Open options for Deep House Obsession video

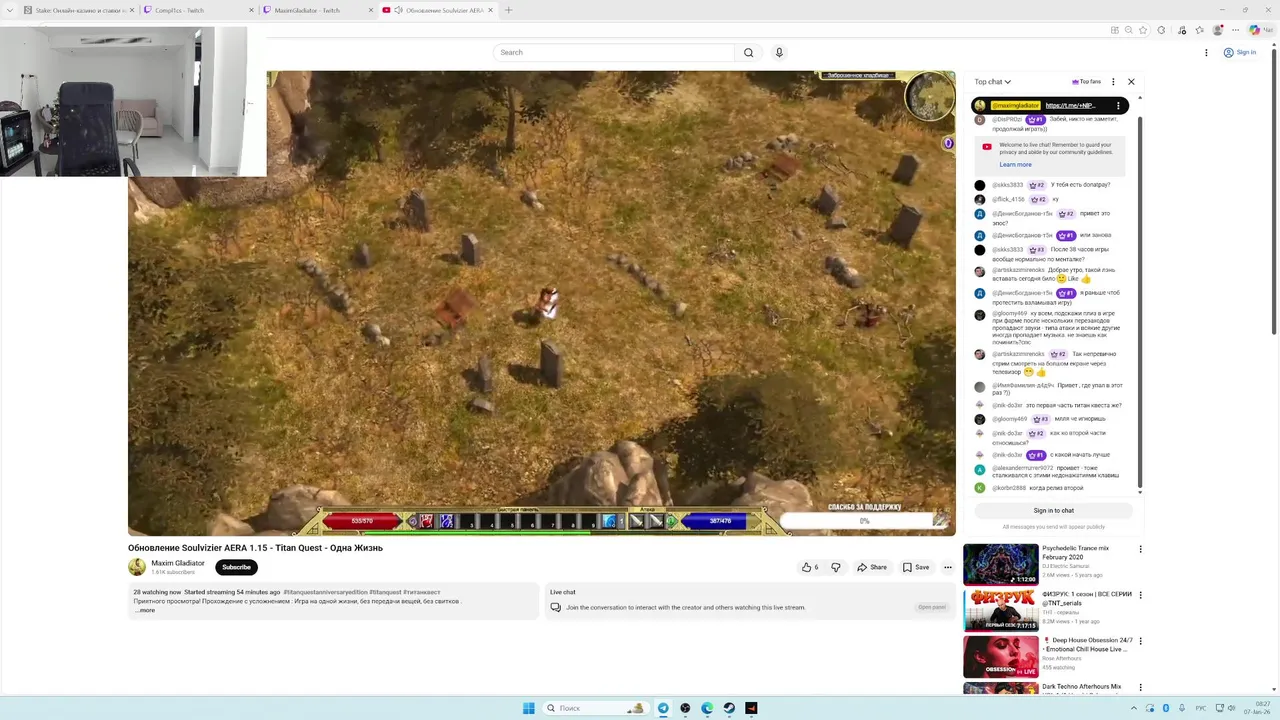point(1140,641)
